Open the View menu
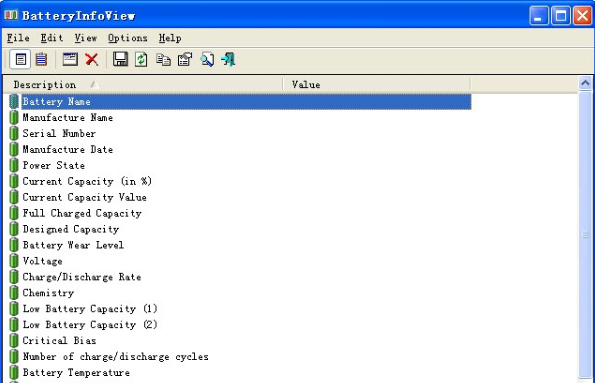 86,38
